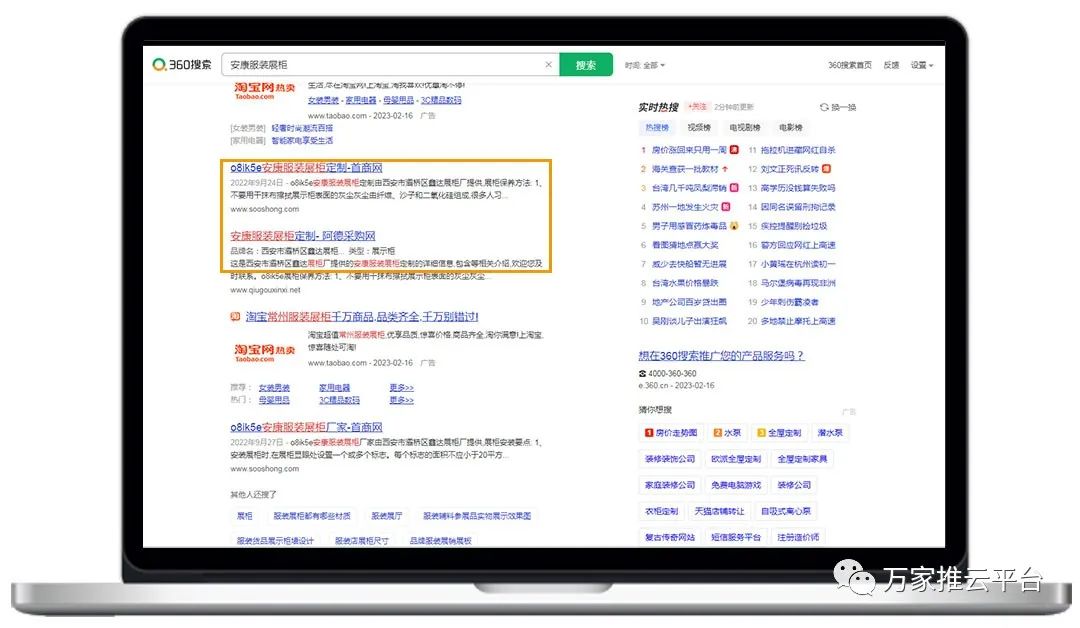
Task: Click the 换一换 refresh icon in hot searches
Action: tap(824, 107)
